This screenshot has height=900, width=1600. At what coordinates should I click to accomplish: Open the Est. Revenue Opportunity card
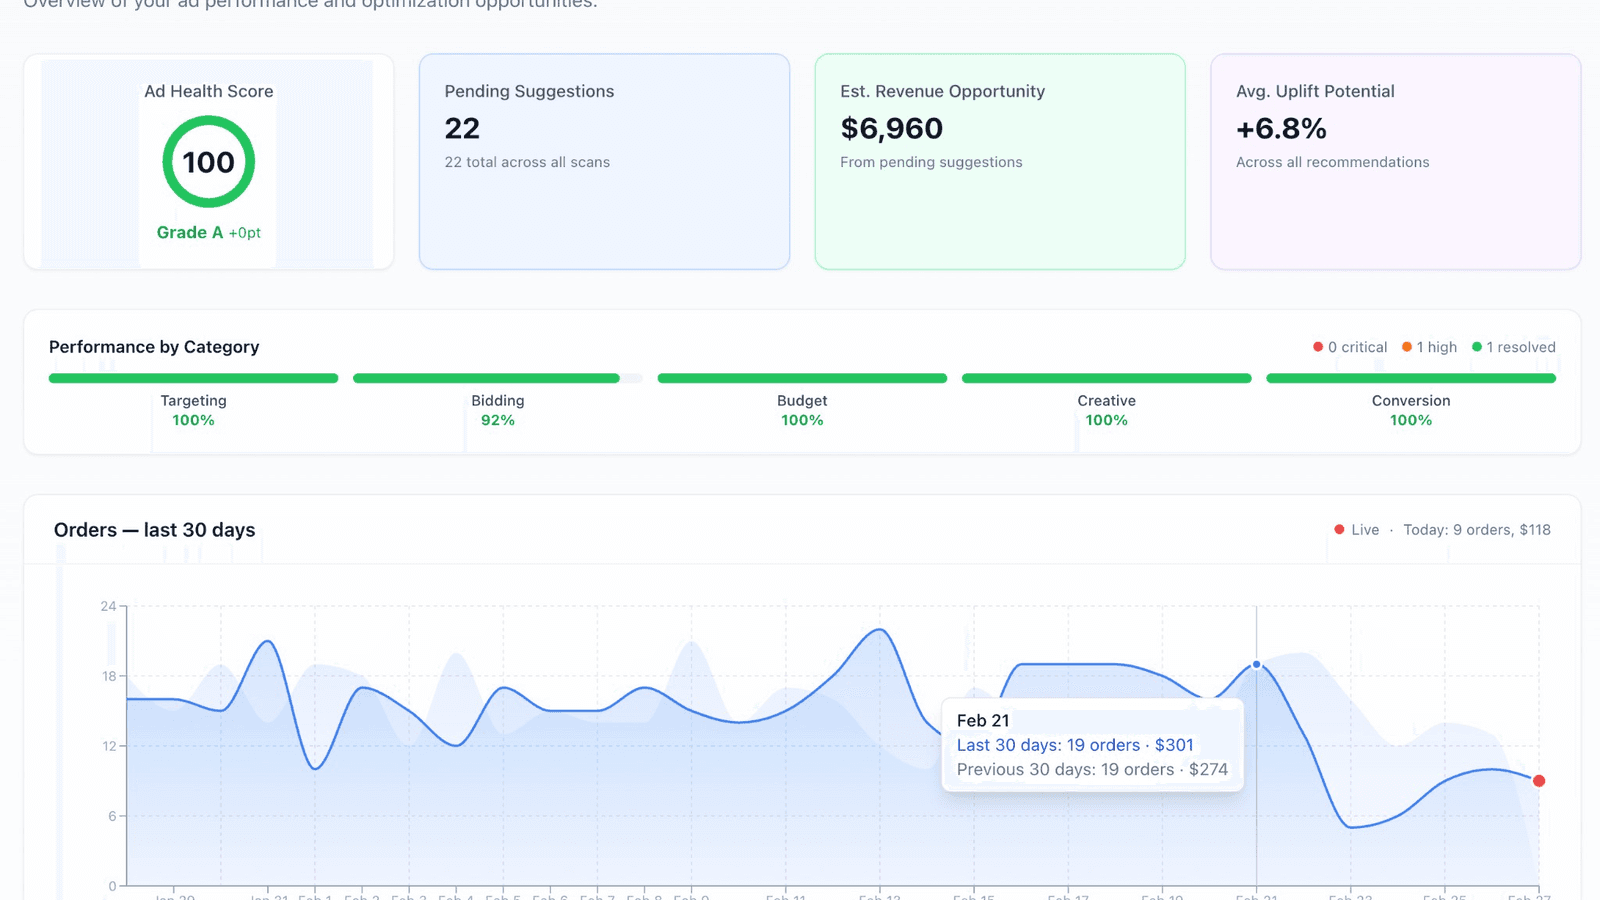click(1000, 162)
